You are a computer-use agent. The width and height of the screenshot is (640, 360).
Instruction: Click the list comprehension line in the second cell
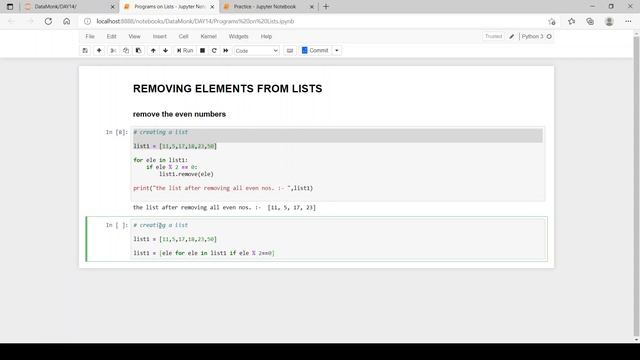coord(204,253)
